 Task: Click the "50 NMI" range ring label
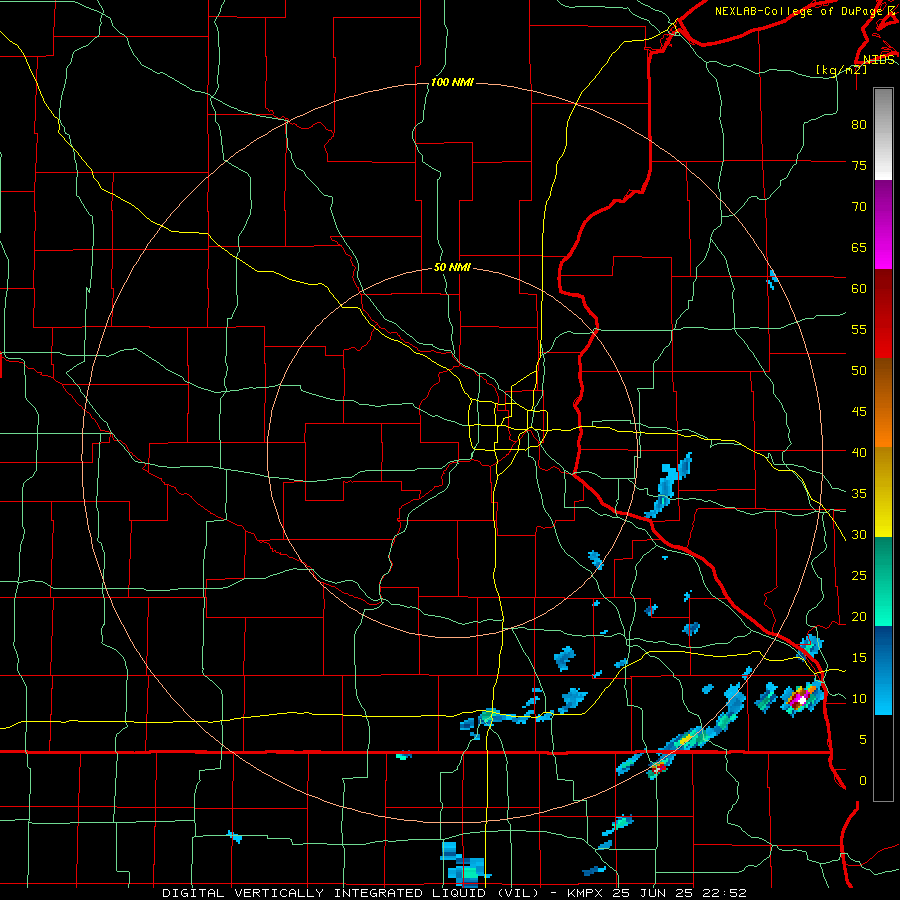[x=452, y=267]
